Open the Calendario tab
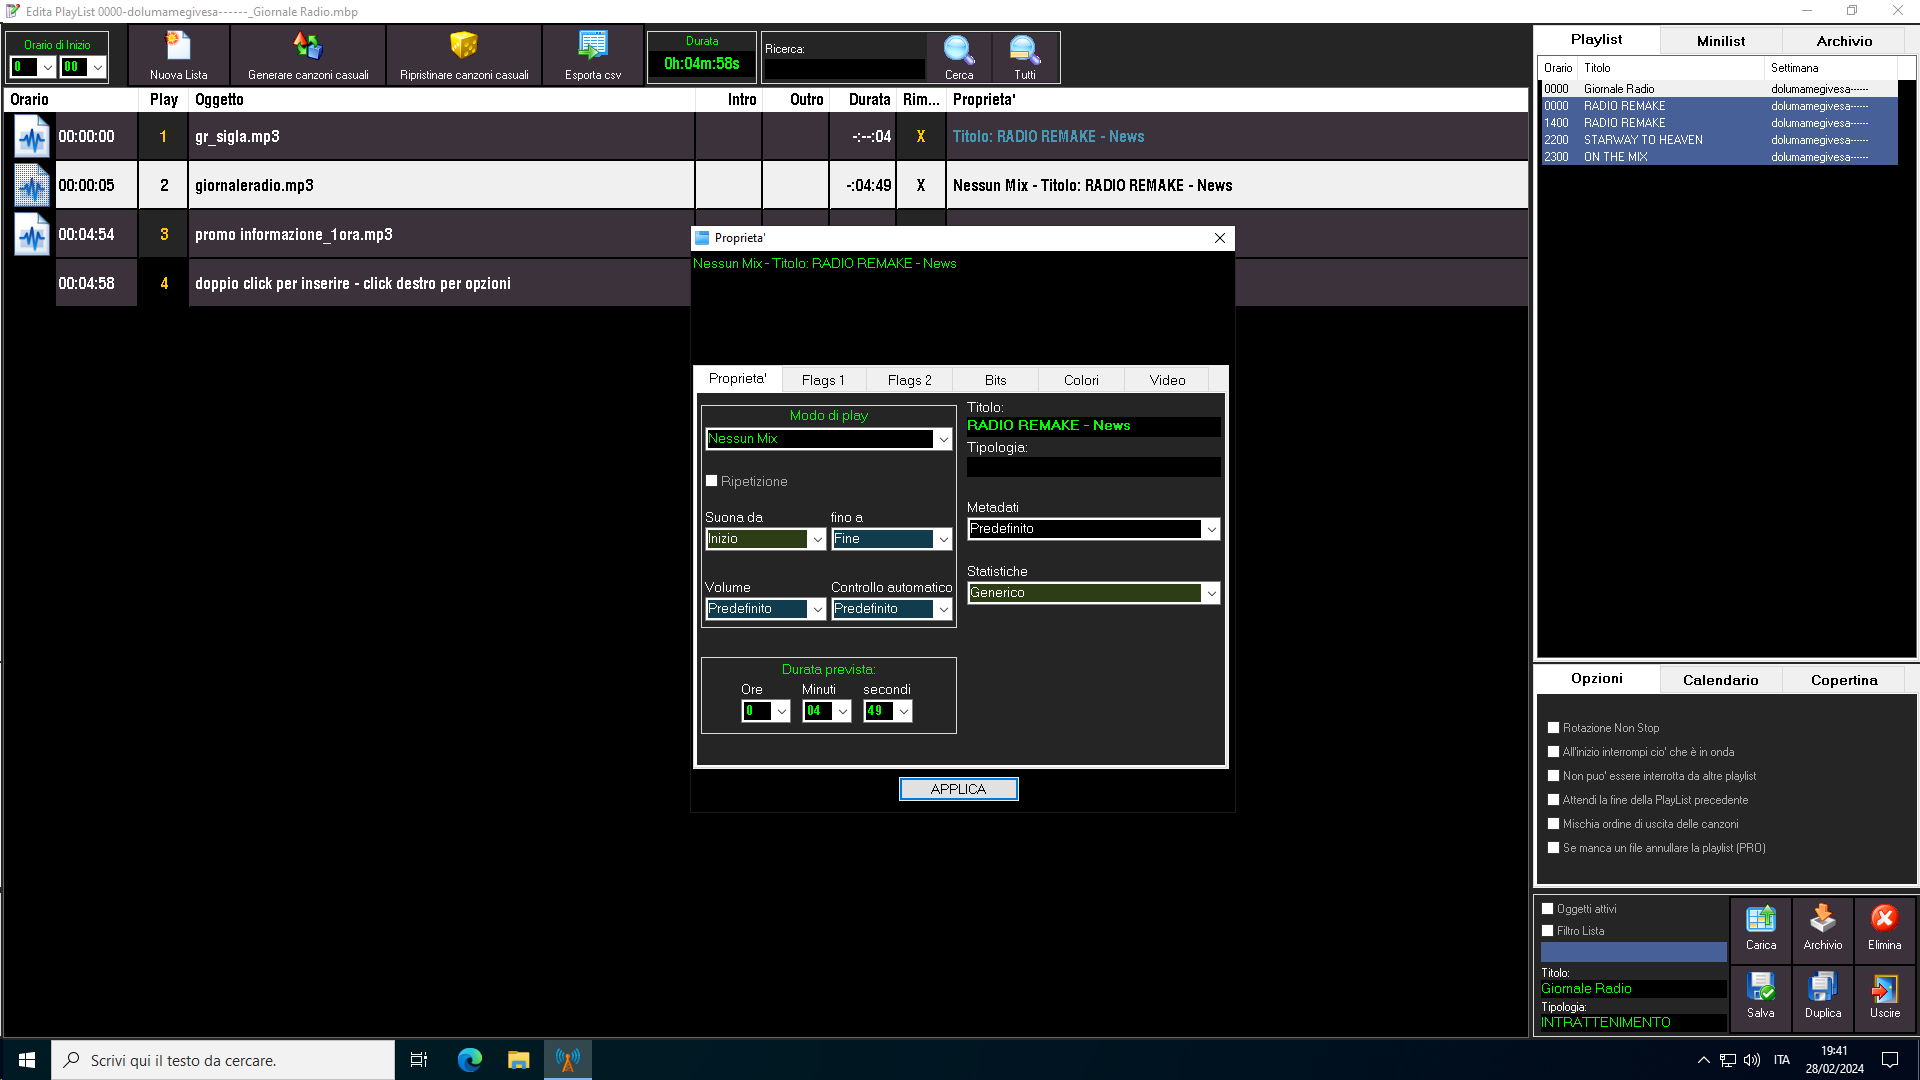1920x1080 pixels. (x=1720, y=680)
